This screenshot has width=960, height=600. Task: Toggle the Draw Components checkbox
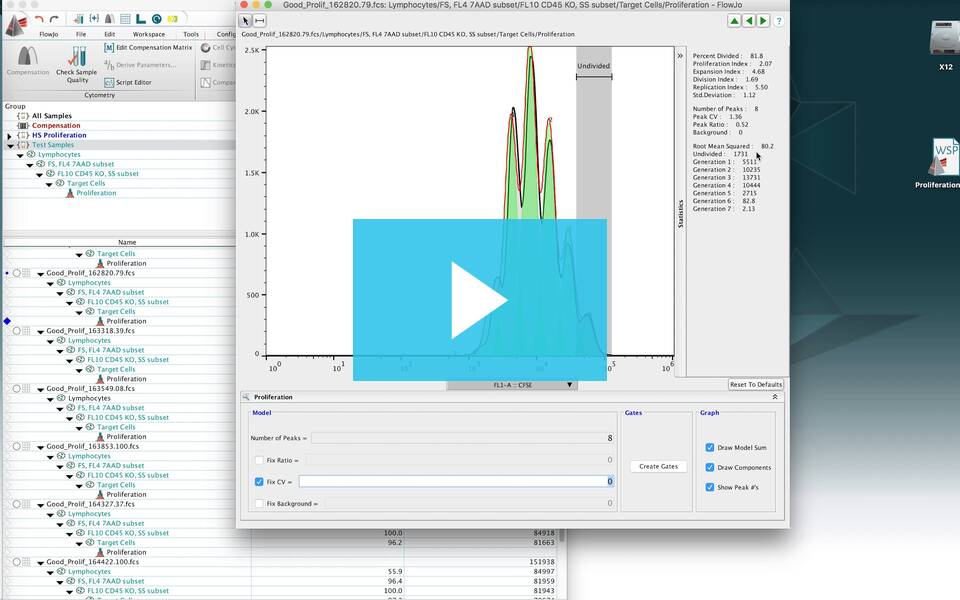710,467
